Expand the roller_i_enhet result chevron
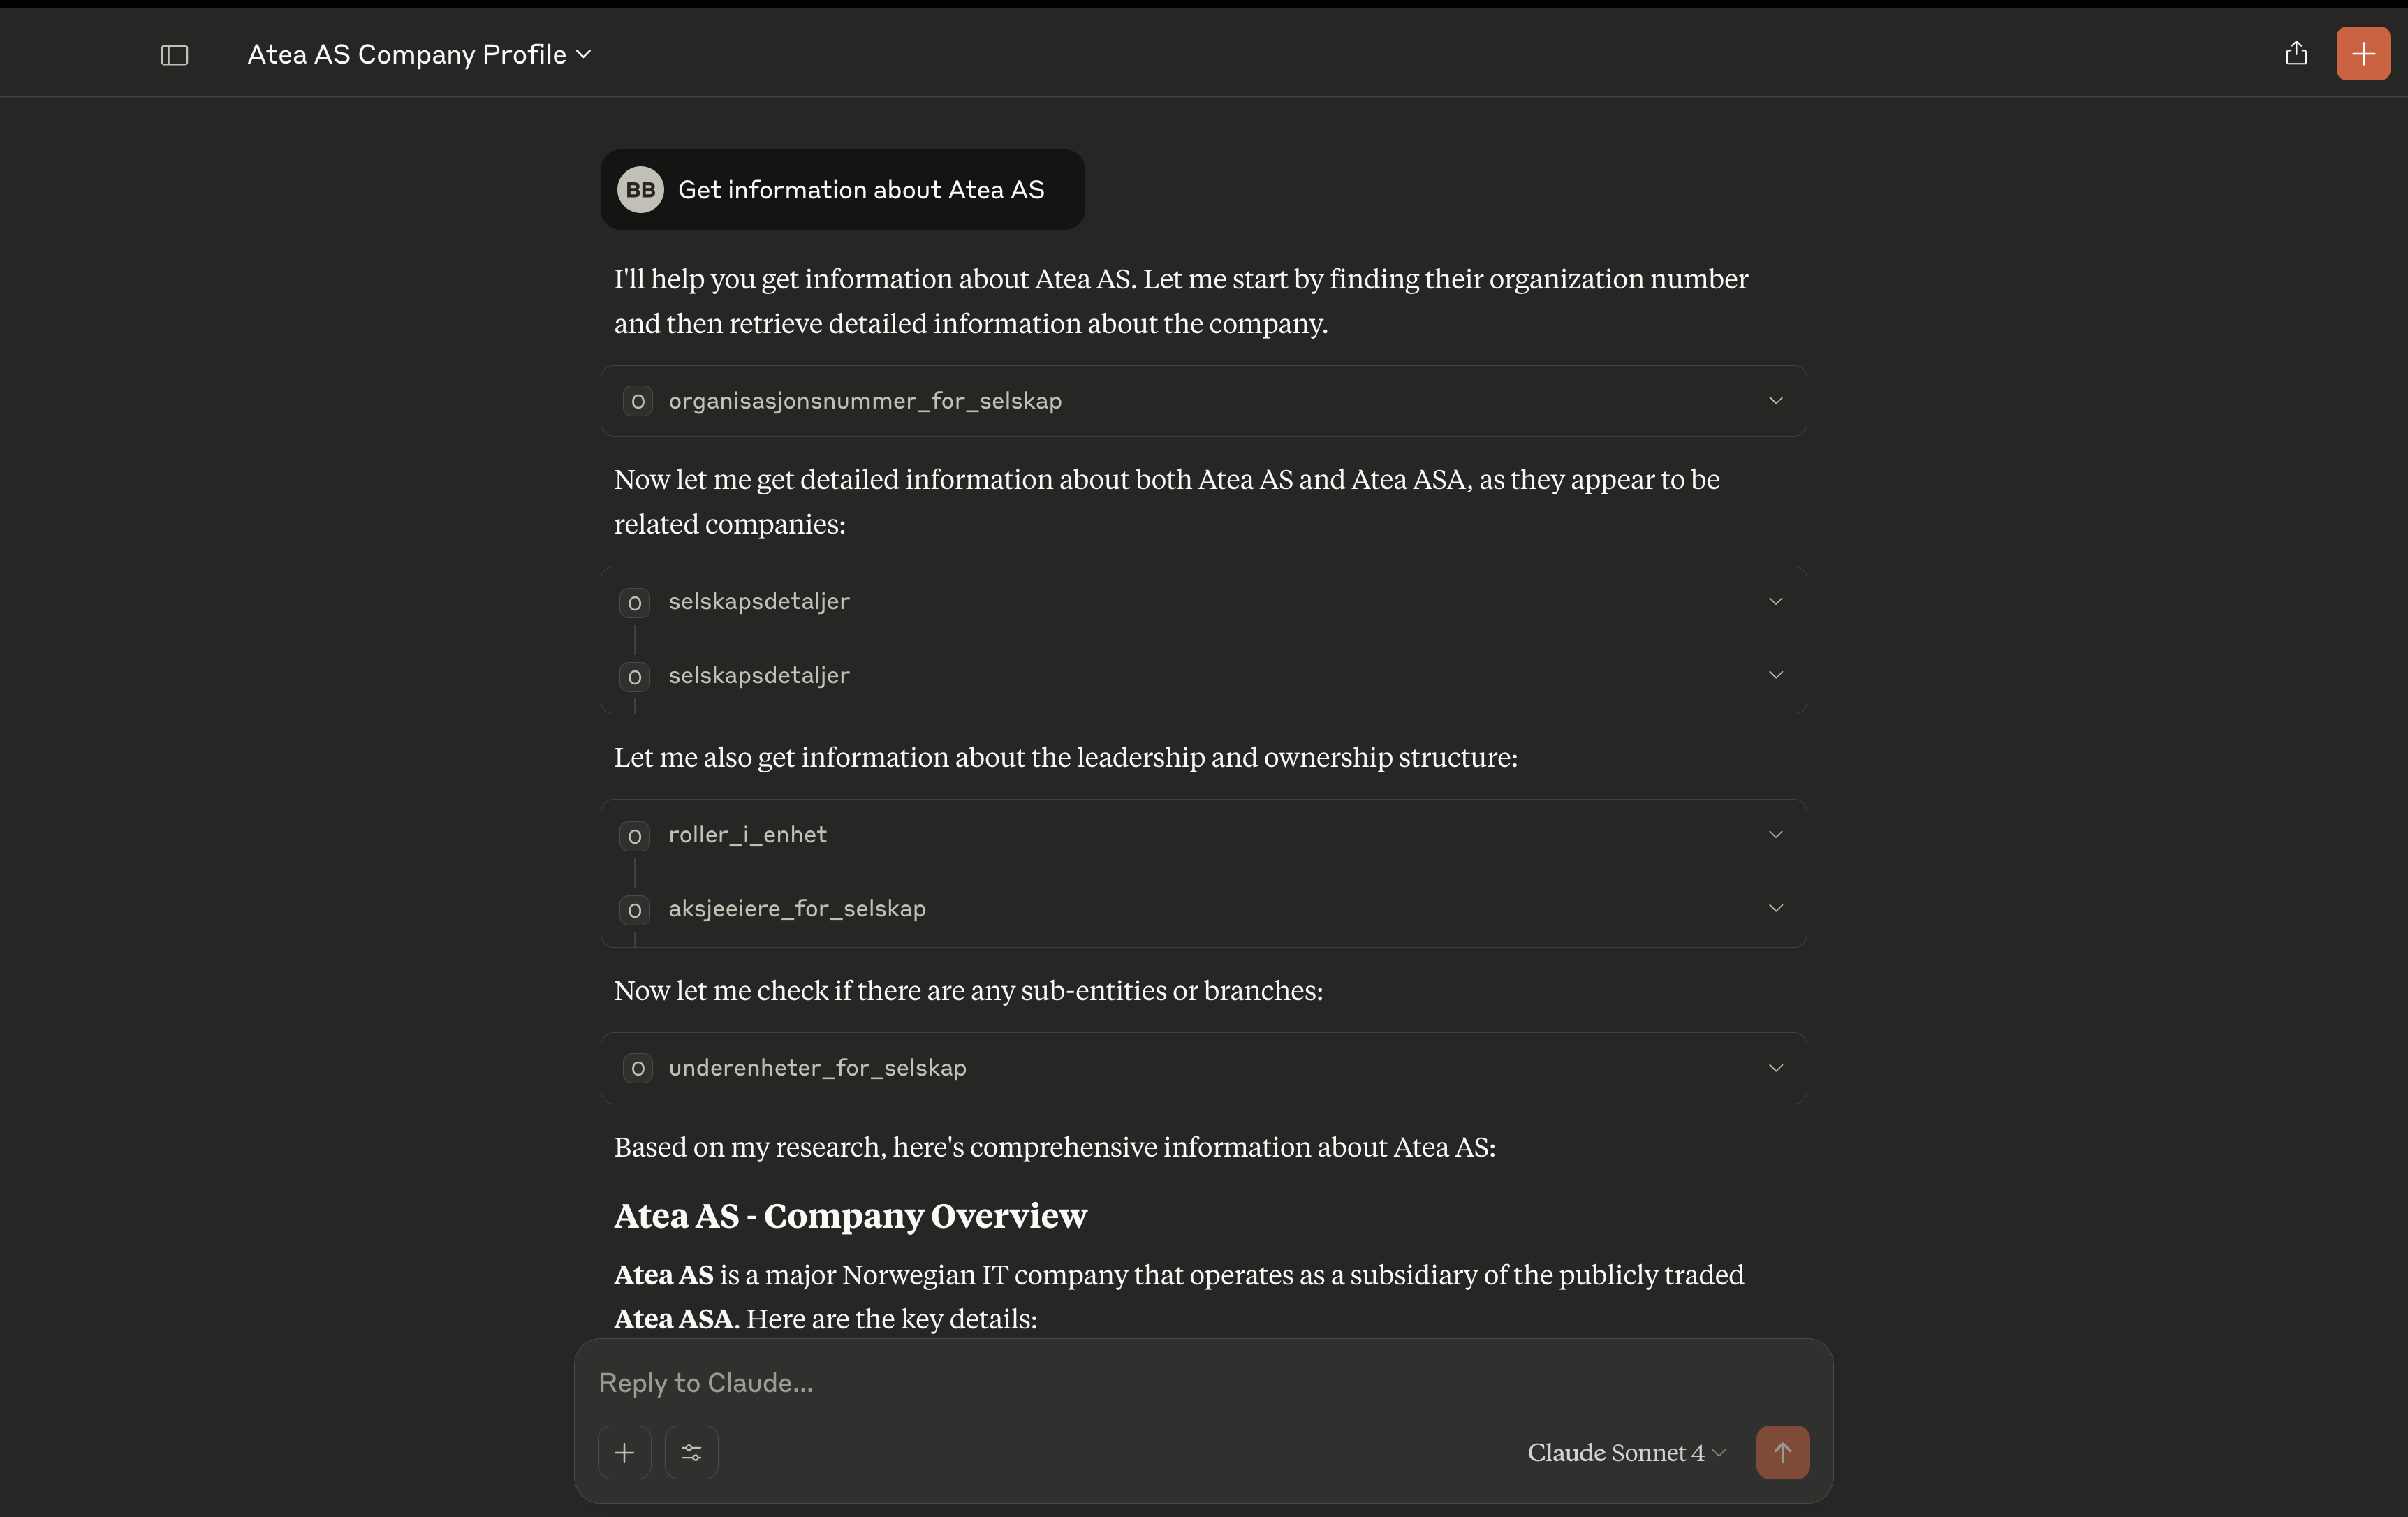The image size is (2408, 1517). (x=1775, y=834)
